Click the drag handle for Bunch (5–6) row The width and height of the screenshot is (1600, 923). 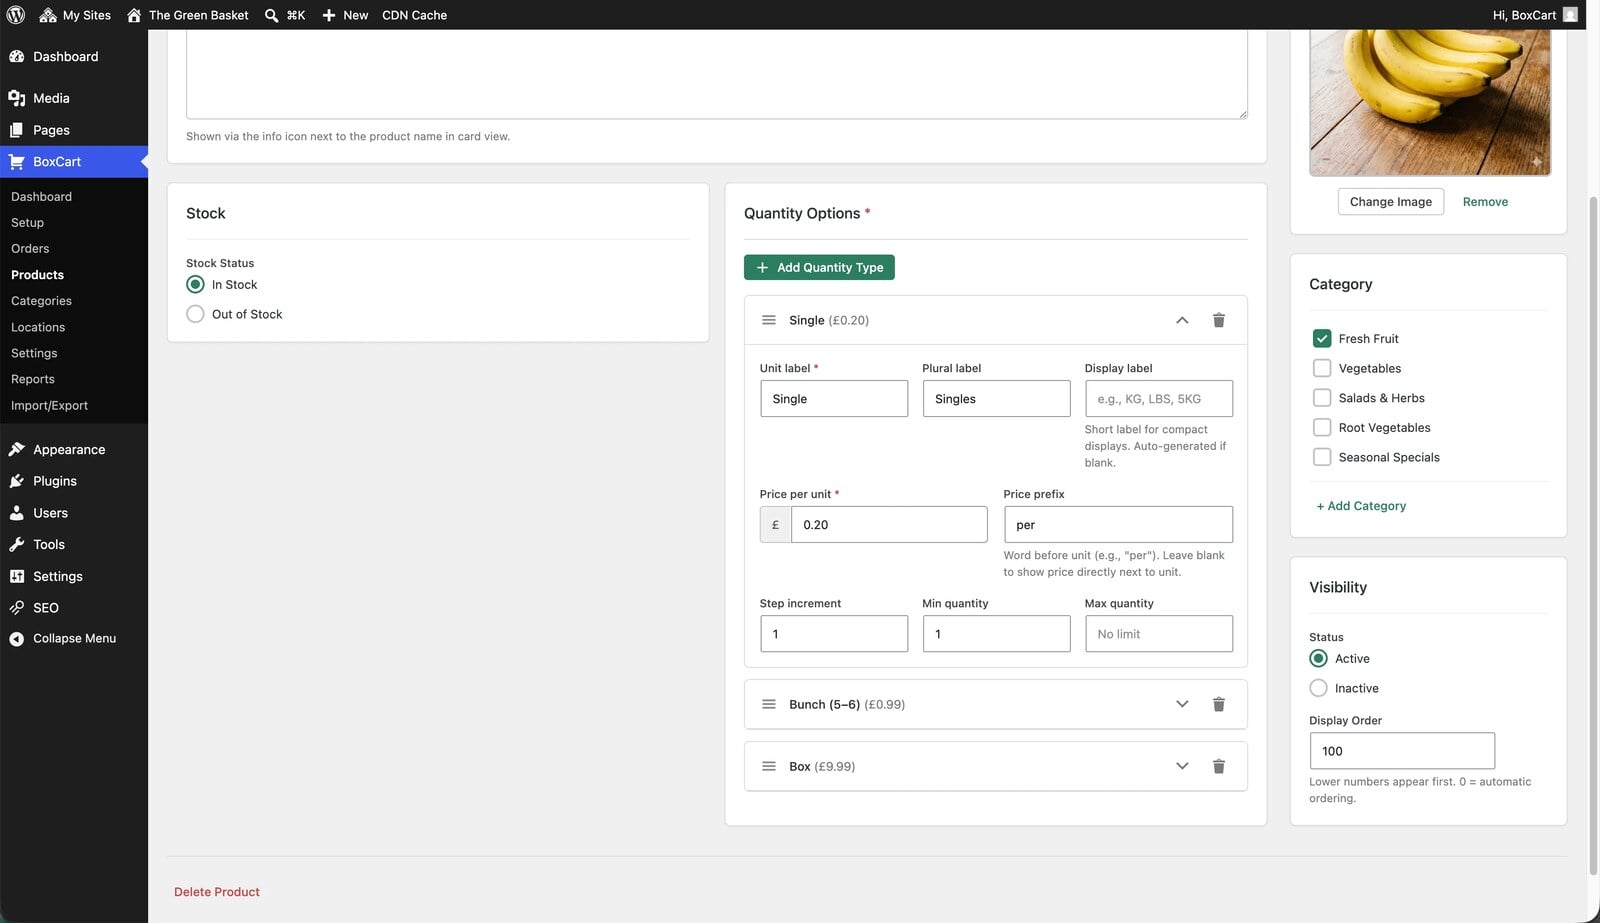(769, 704)
